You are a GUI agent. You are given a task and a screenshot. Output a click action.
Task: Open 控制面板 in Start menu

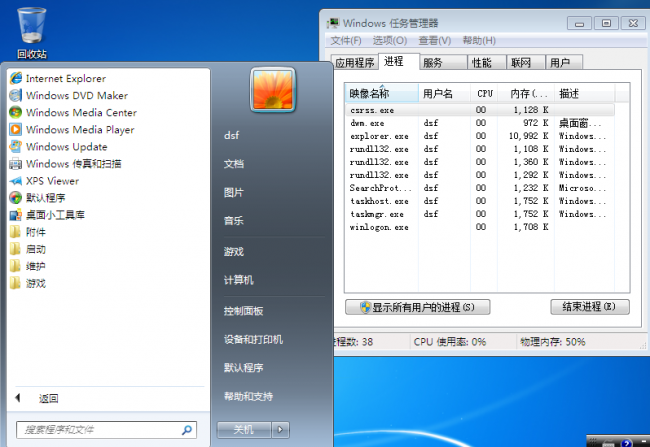coord(243,311)
